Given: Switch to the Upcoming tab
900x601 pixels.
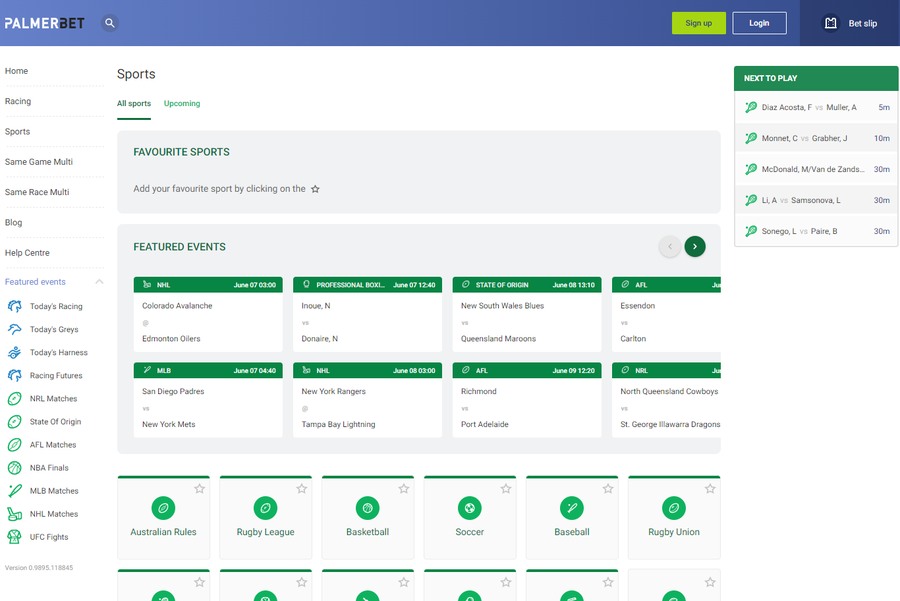Looking at the screenshot, I should point(182,104).
